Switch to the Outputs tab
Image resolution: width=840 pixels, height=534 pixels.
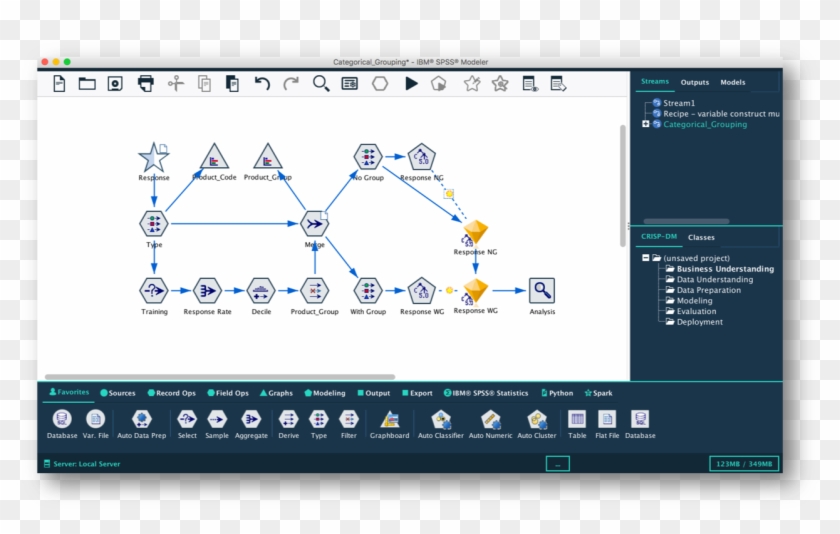coord(694,82)
